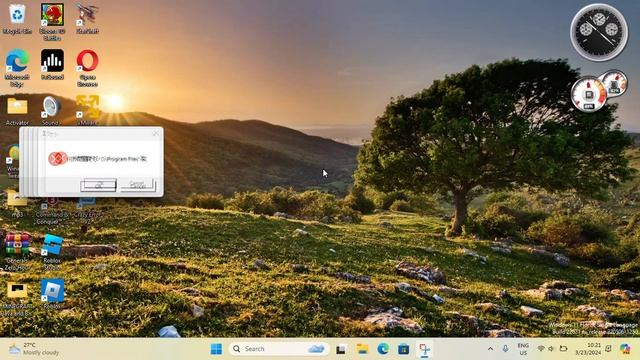Close the error dialog with X
Screen dimensions: 640x360
click(156, 133)
